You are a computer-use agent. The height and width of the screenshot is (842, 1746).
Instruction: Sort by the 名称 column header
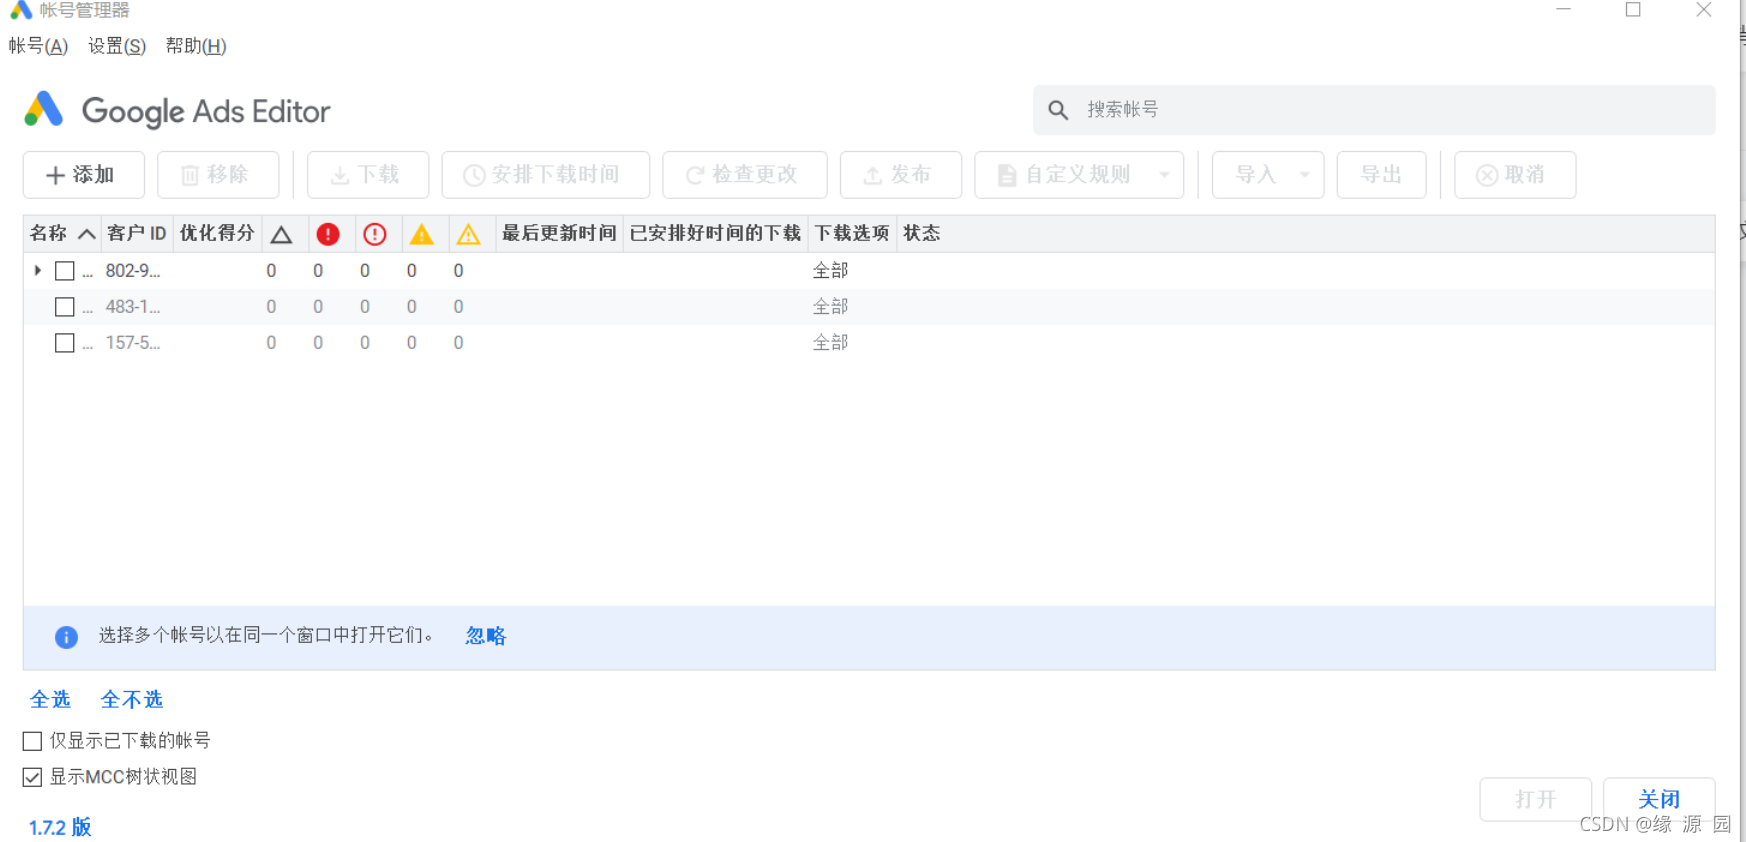pyautogui.click(x=62, y=233)
